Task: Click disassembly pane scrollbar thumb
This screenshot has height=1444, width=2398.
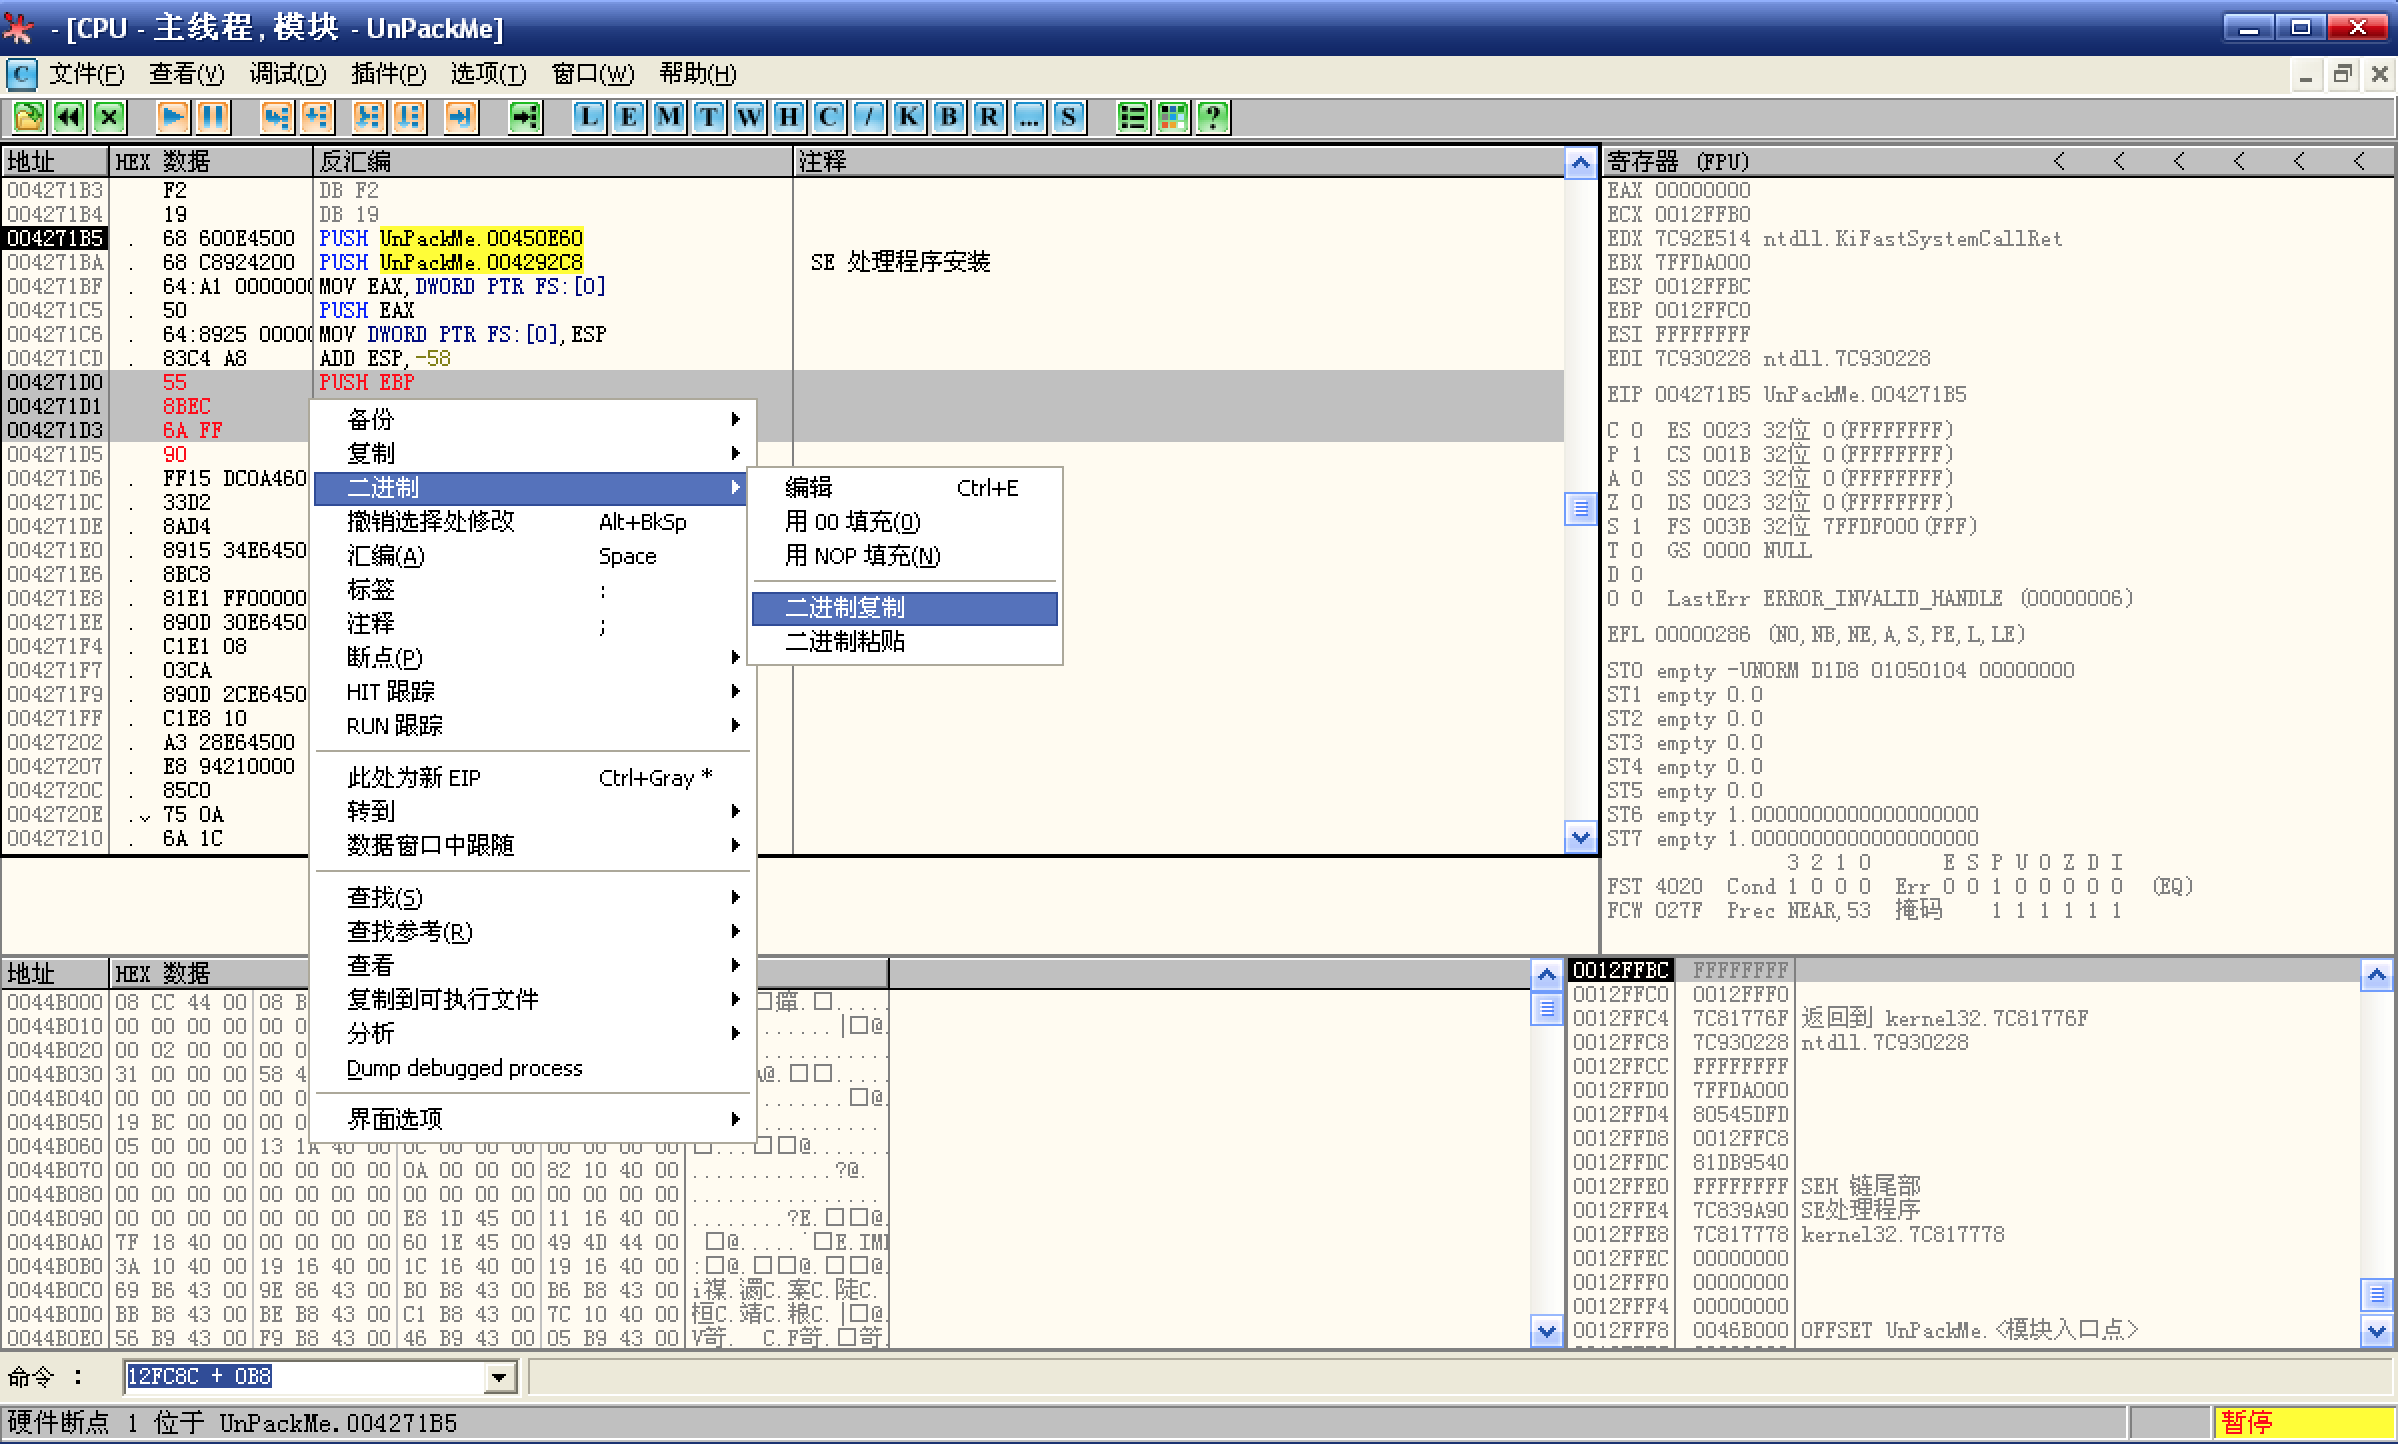Action: (x=1580, y=508)
